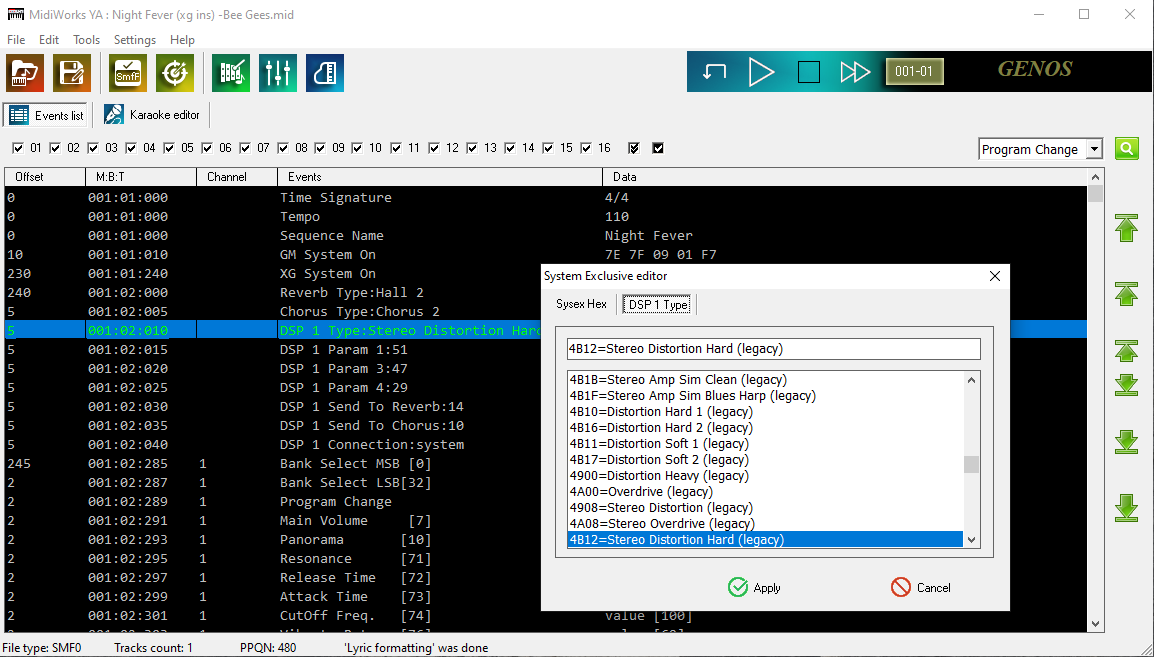Cancel the System Exclusive editor dialog
This screenshot has width=1154, height=657.
click(920, 587)
